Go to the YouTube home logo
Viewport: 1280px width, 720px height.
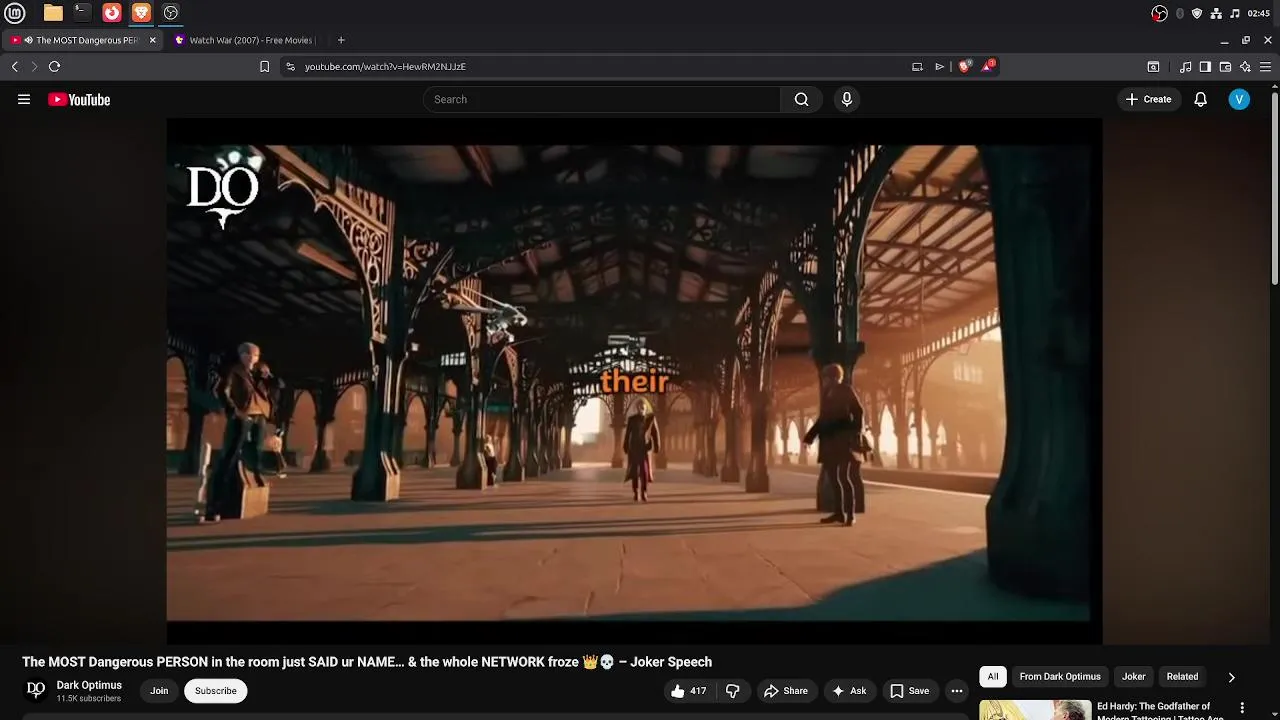[x=79, y=99]
